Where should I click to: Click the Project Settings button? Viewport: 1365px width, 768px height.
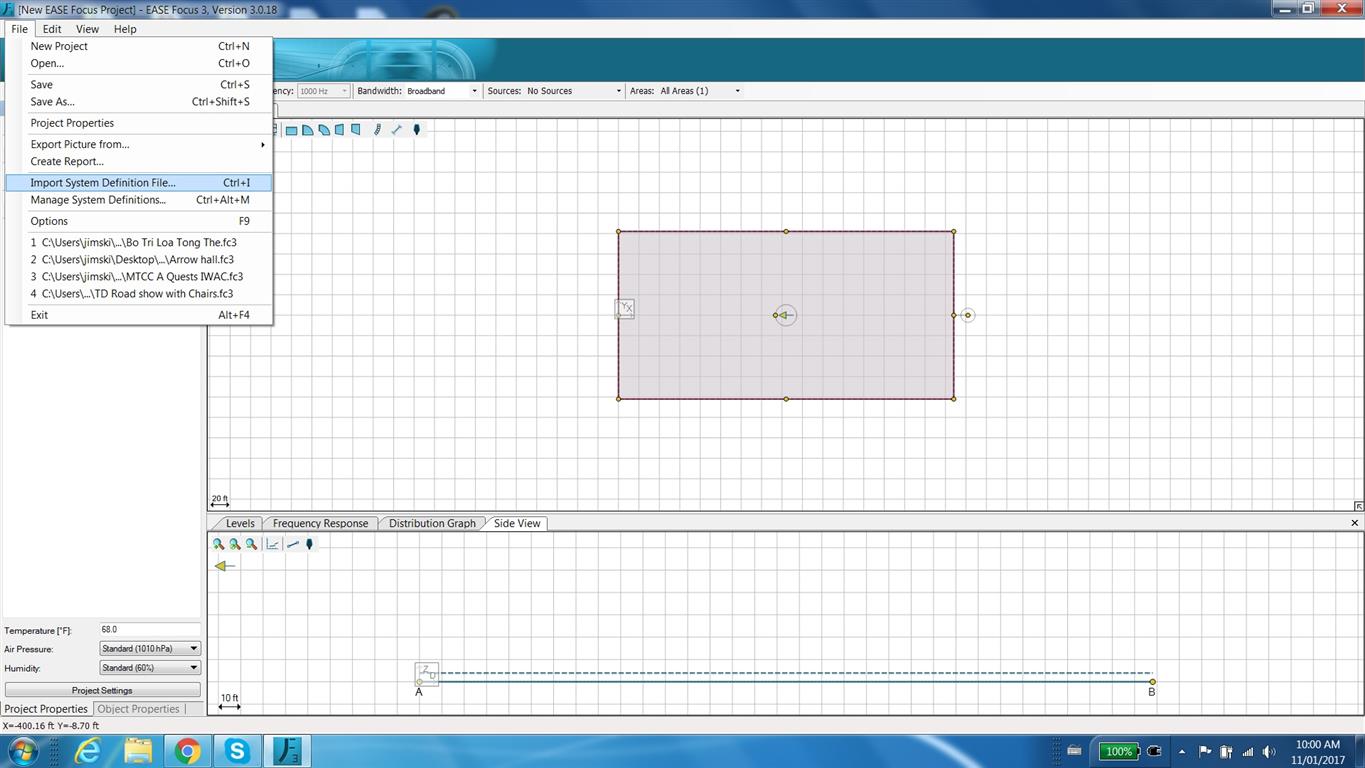point(102,690)
